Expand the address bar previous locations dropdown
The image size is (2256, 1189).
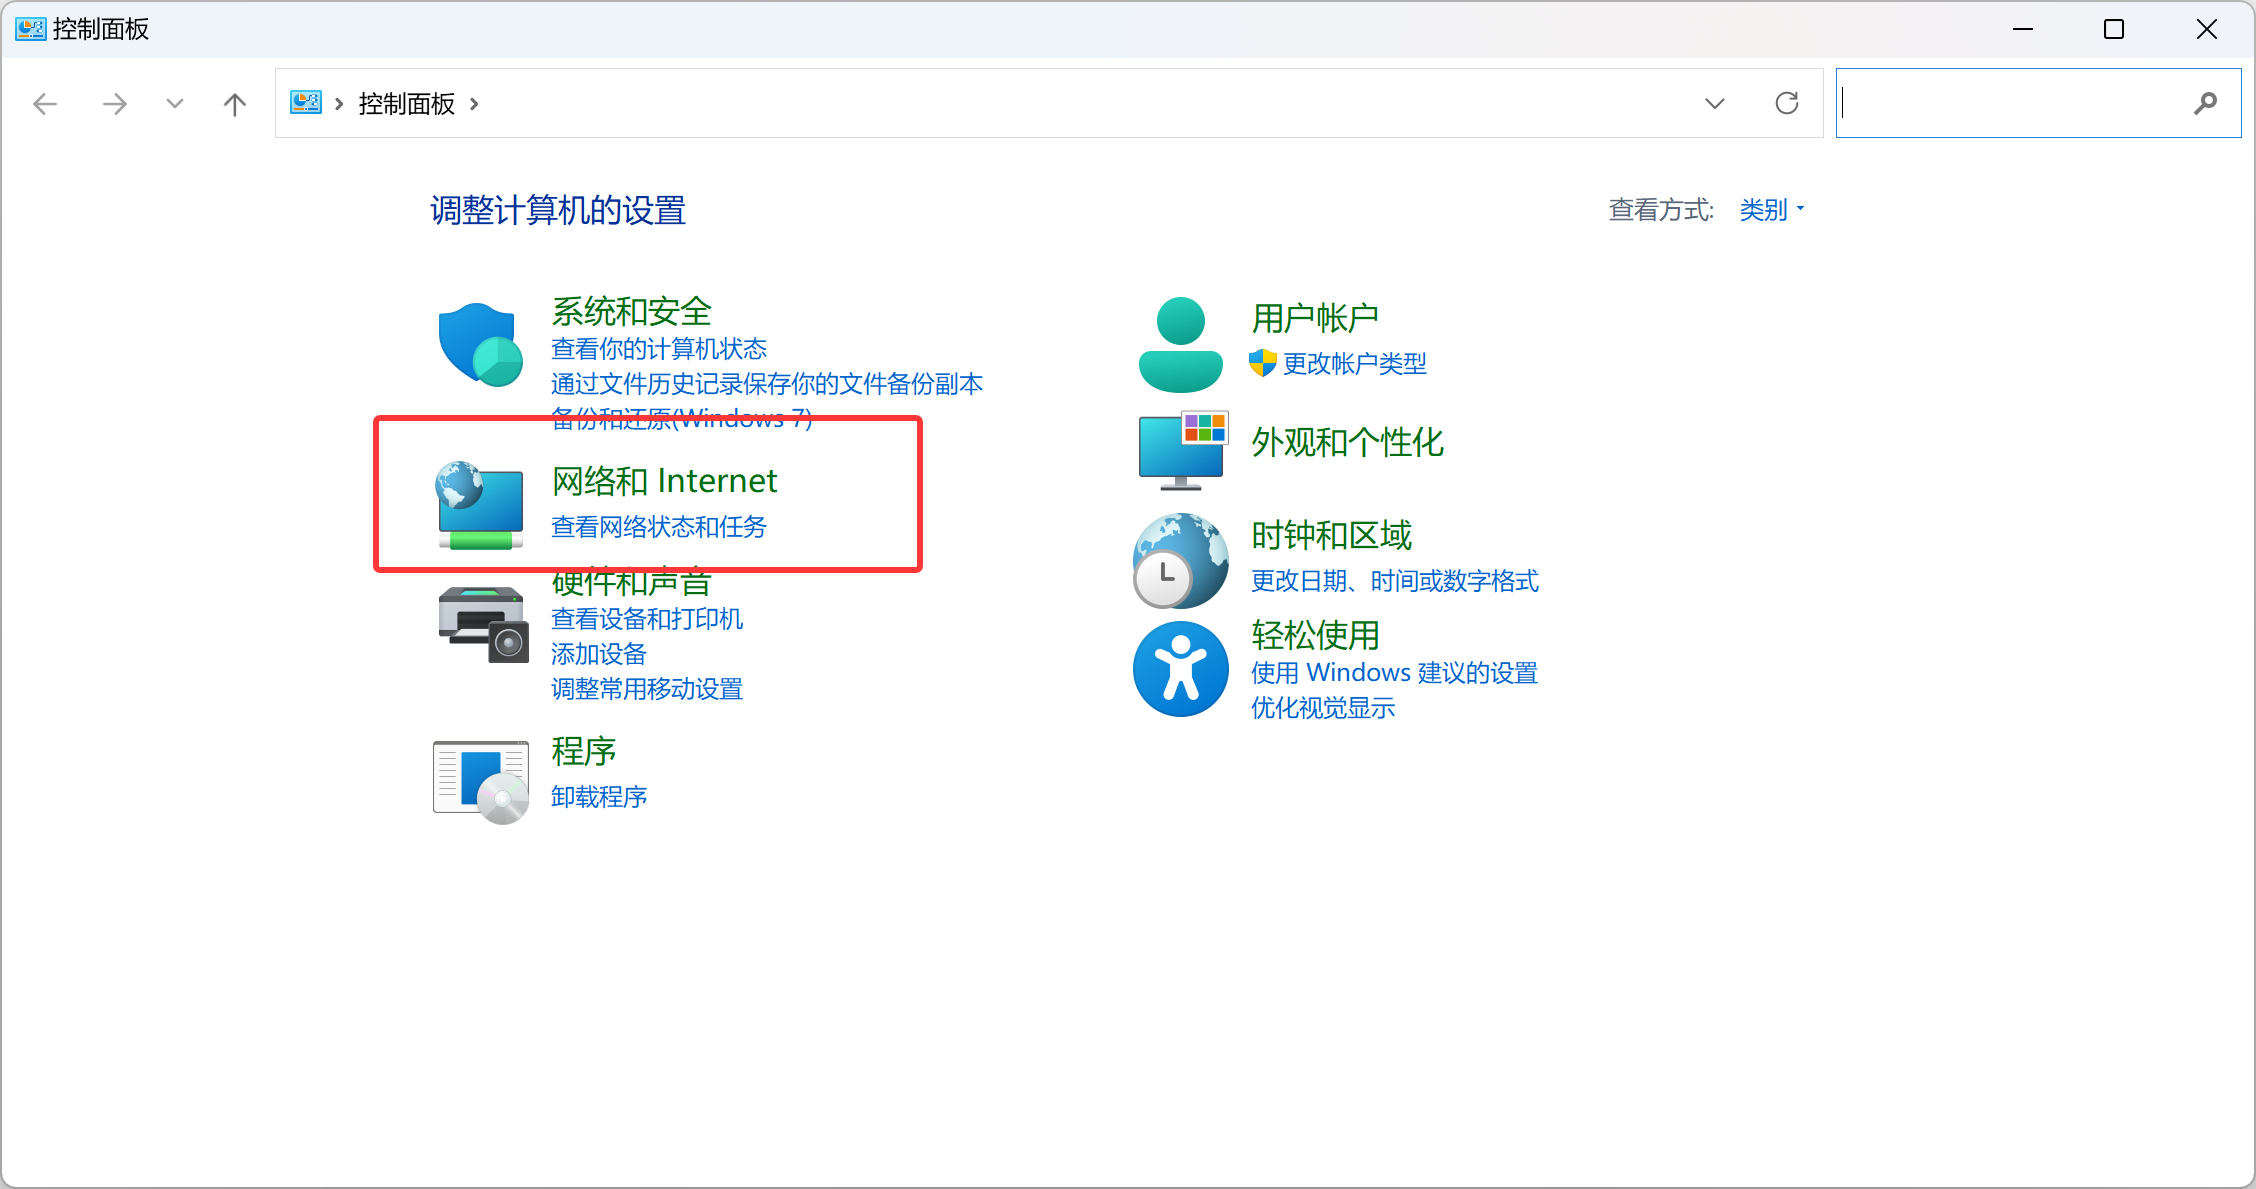pyautogui.click(x=1714, y=103)
